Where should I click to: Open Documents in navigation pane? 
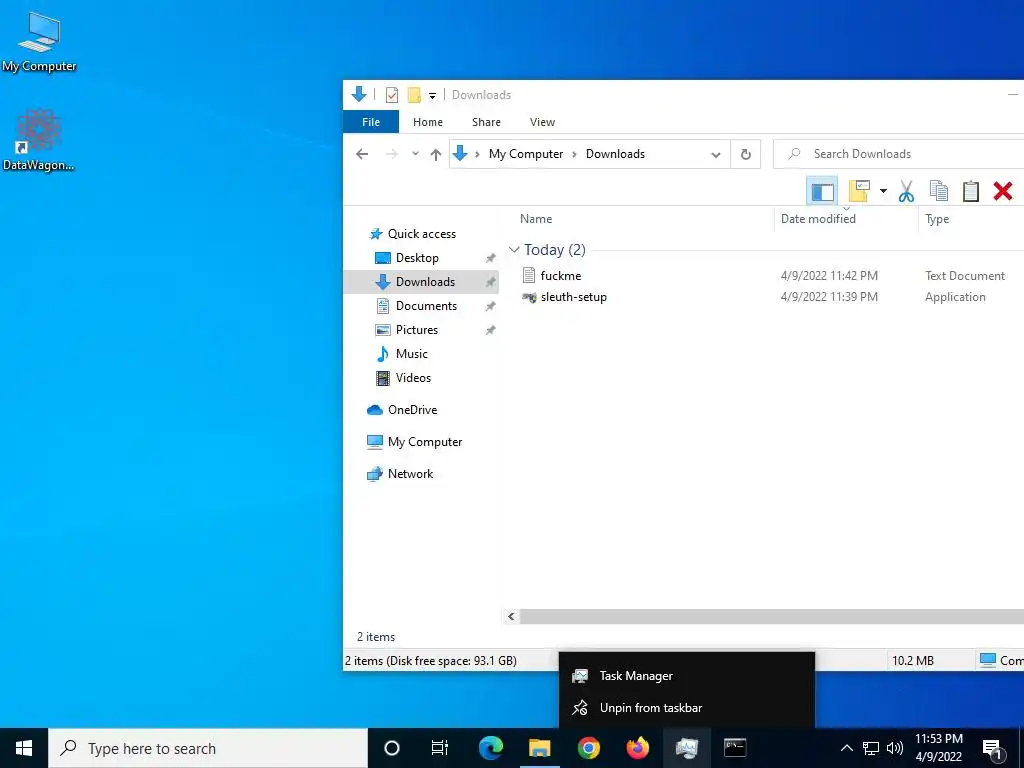pos(426,306)
